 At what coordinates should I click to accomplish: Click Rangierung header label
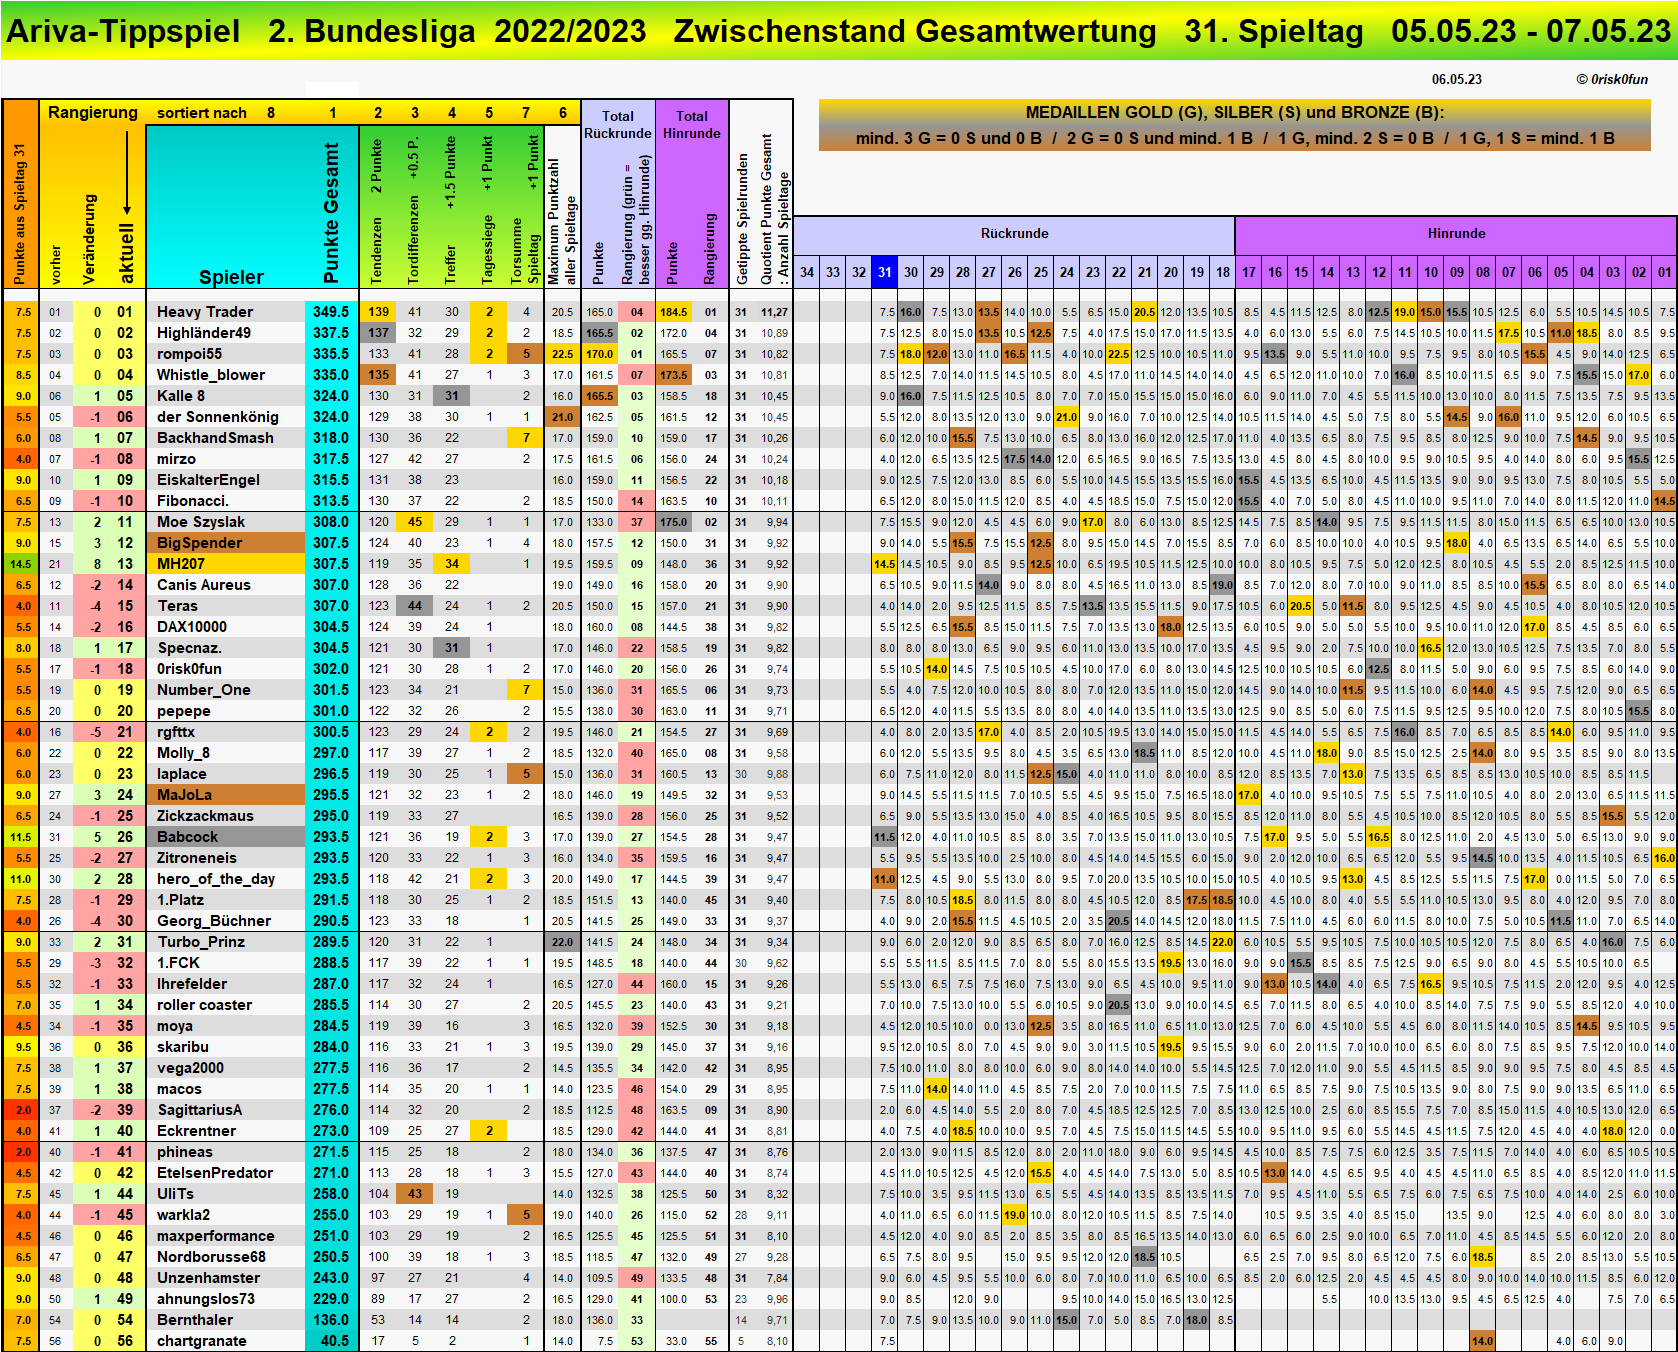93,112
